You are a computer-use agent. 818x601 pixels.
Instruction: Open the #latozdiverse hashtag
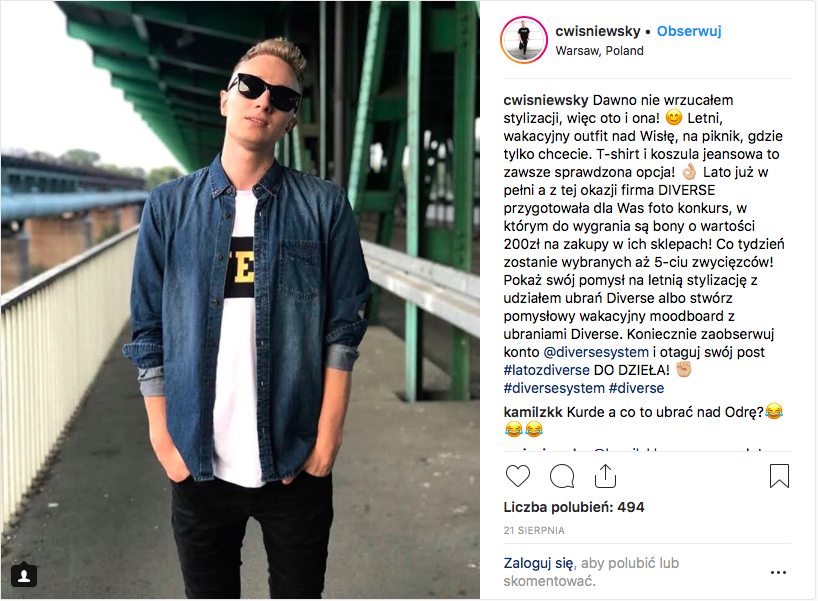coord(546,370)
